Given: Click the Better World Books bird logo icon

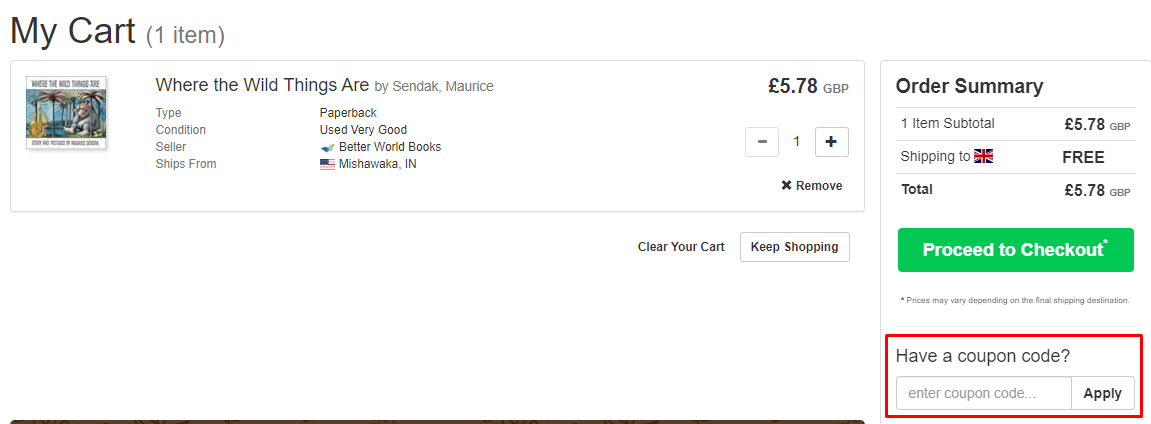Looking at the screenshot, I should point(327,147).
